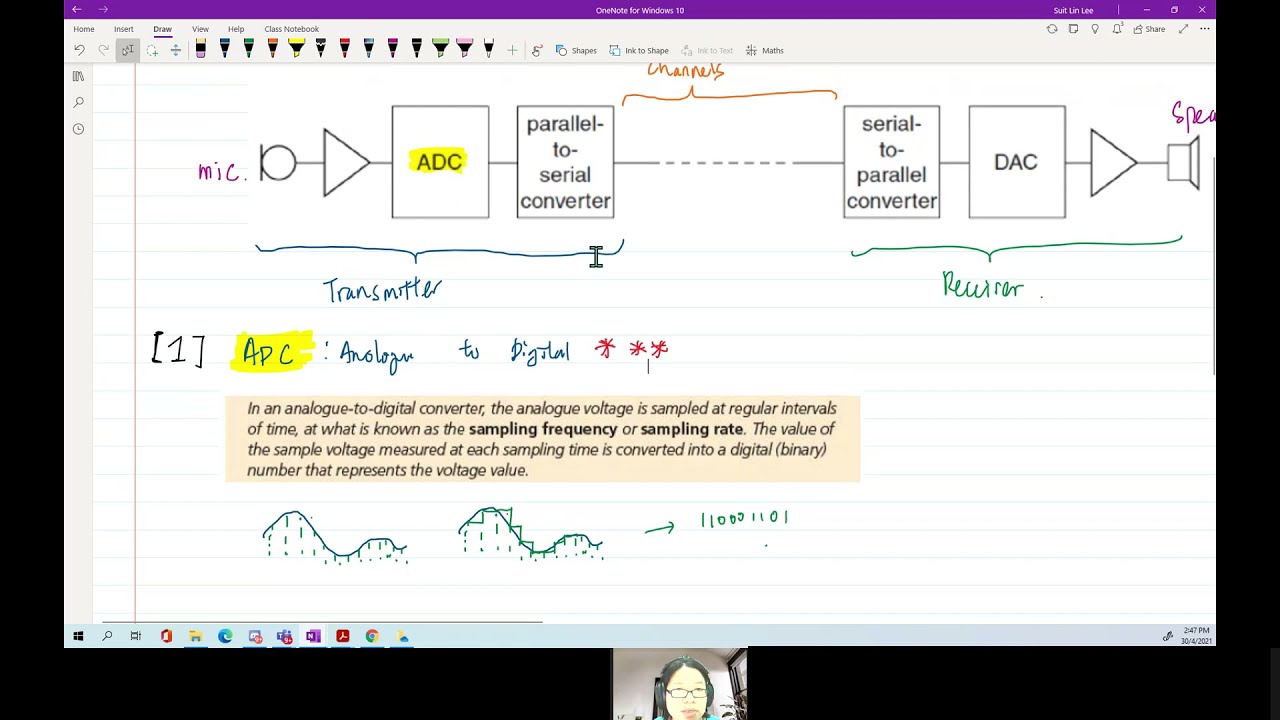The height and width of the screenshot is (720, 1280).
Task: Switch to the Draw tab
Action: 162,29
